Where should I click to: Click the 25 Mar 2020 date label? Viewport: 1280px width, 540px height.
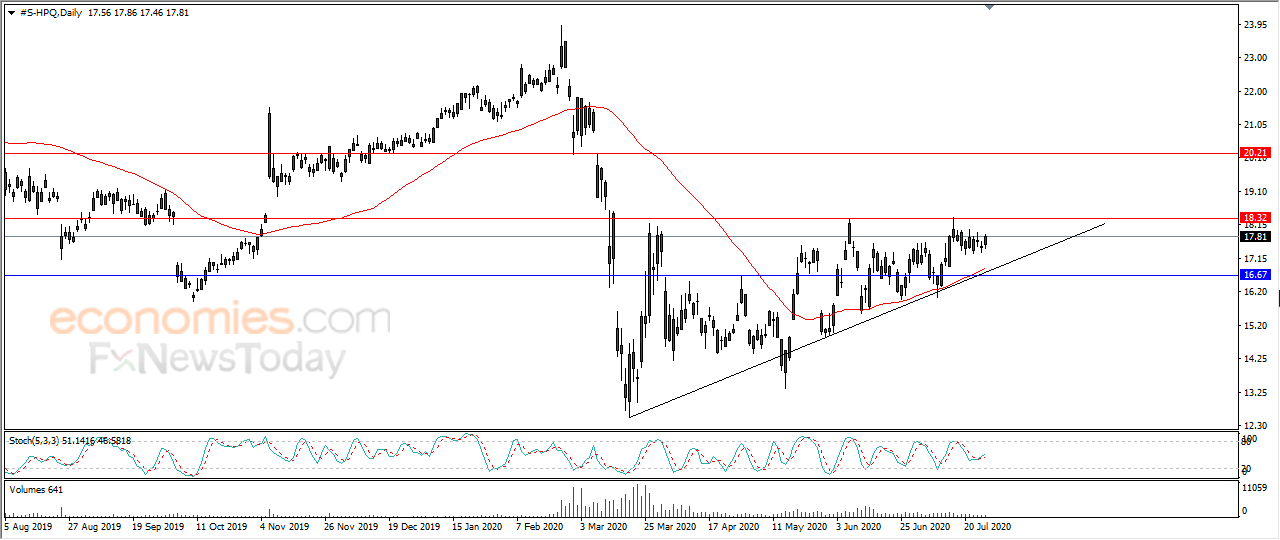pyautogui.click(x=668, y=525)
